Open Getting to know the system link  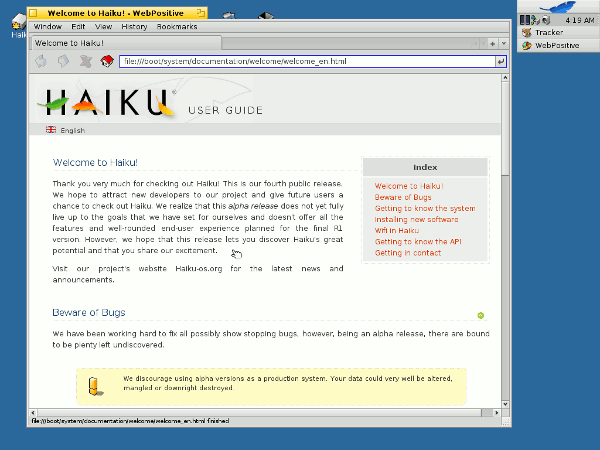click(x=425, y=208)
